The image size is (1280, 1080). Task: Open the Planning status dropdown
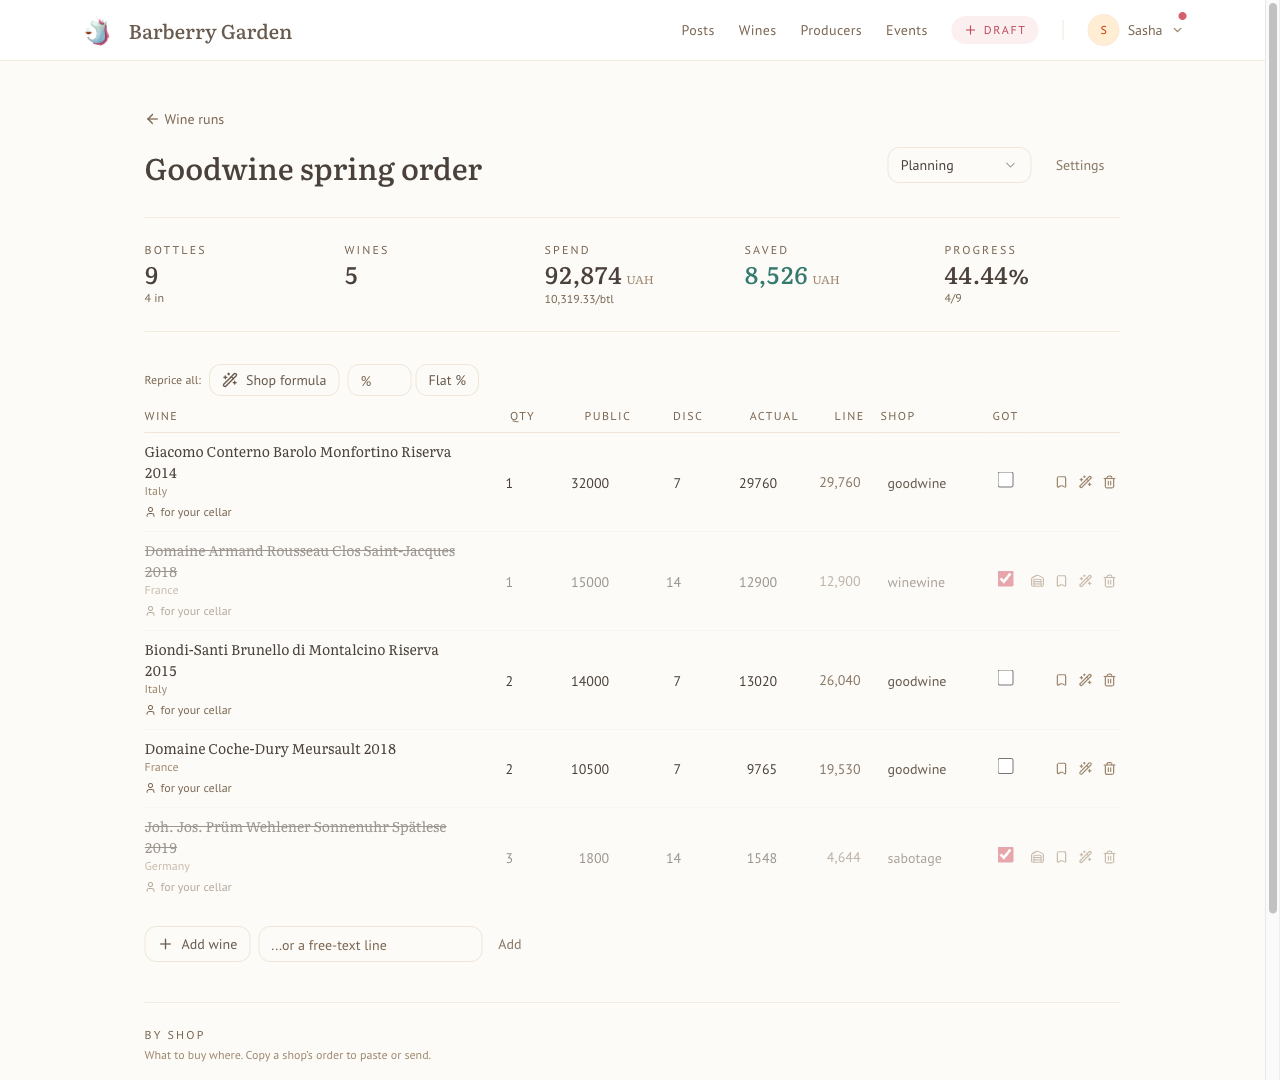(x=959, y=165)
